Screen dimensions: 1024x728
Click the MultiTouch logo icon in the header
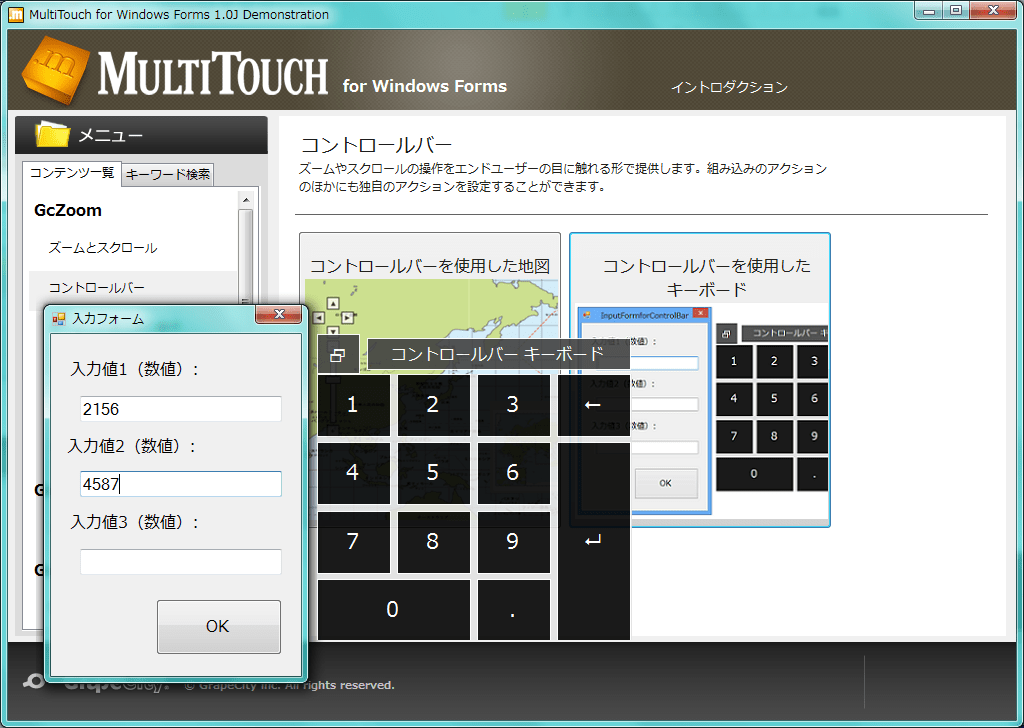[55, 70]
